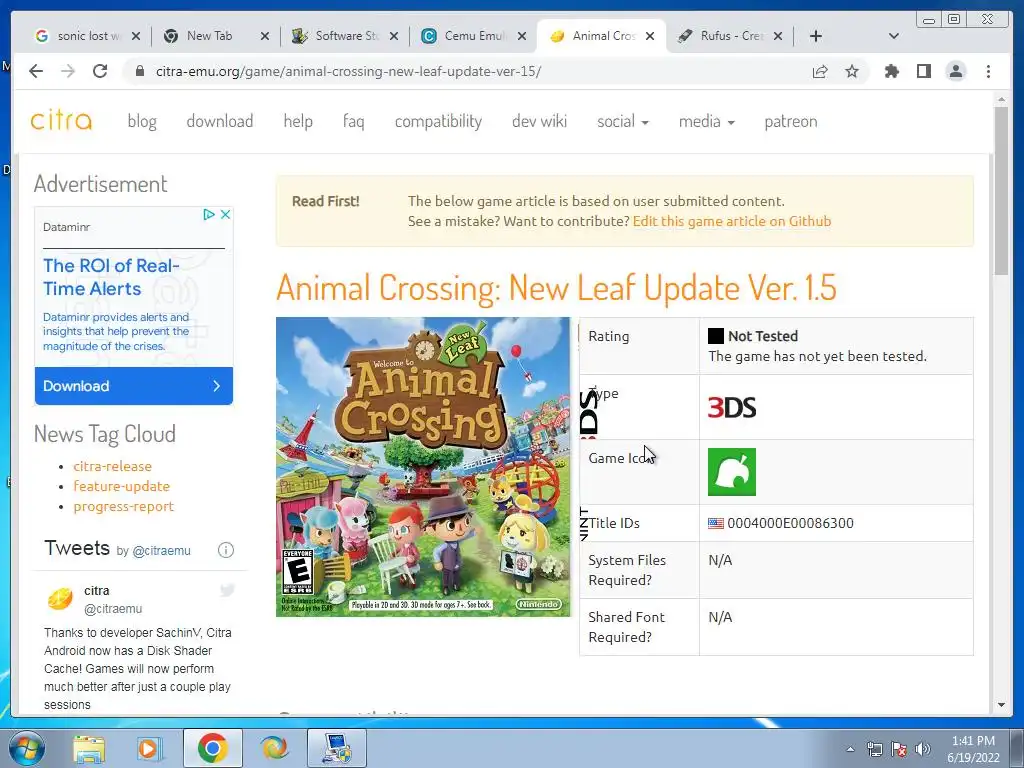Share this page via address bar icon

tap(820, 71)
